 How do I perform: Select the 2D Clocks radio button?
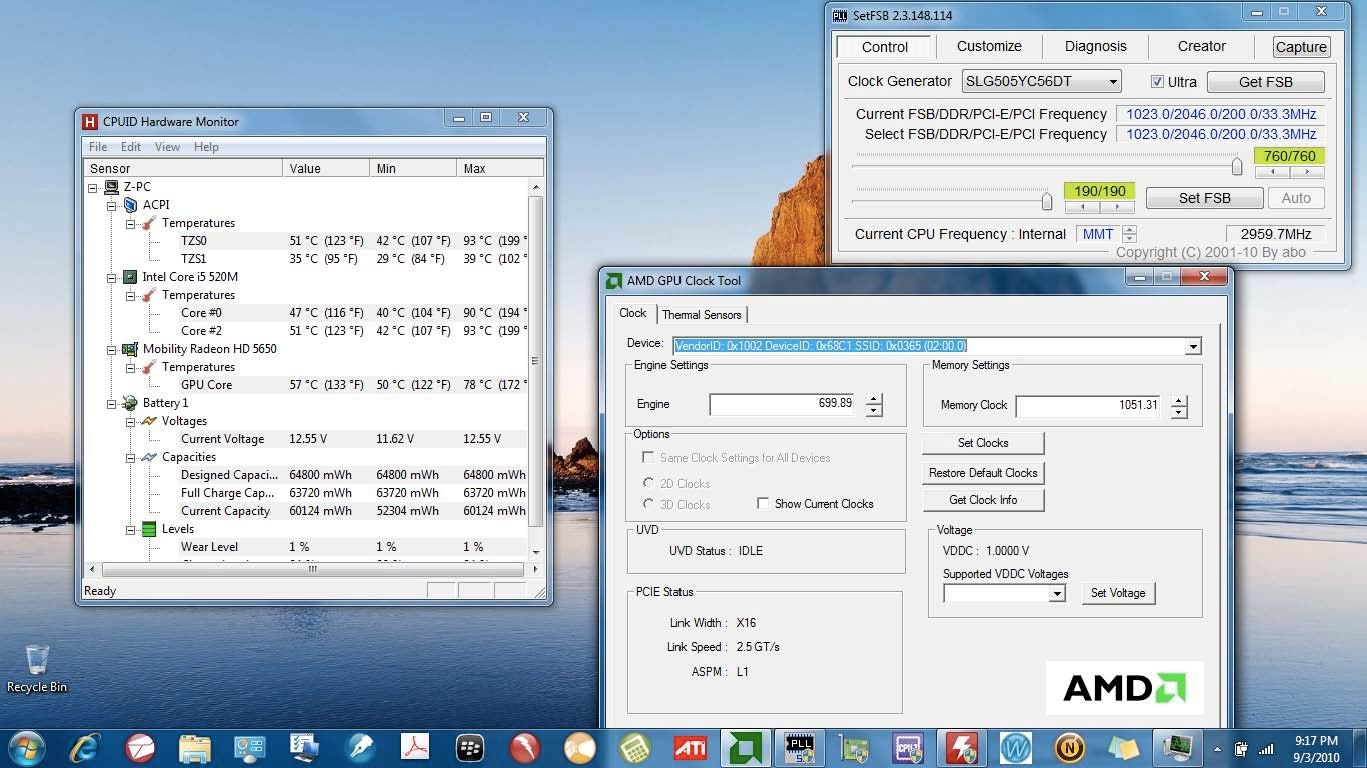pyautogui.click(x=648, y=483)
